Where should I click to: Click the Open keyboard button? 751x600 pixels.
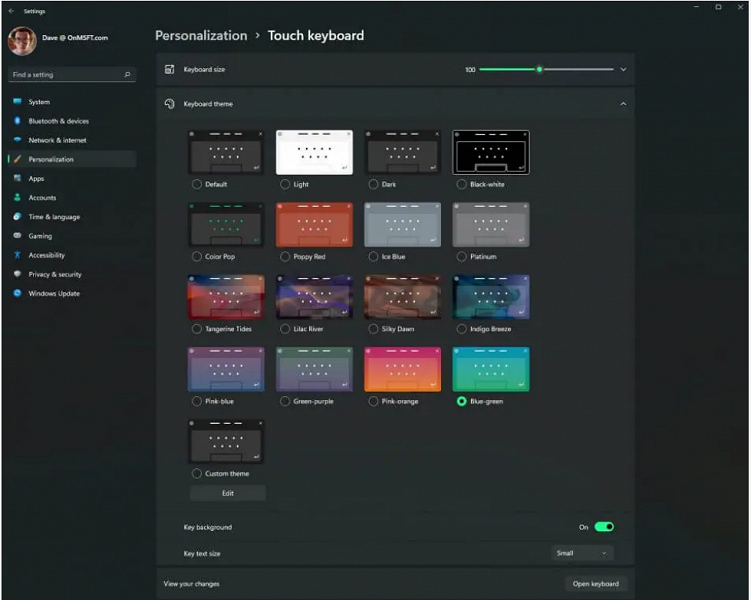(596, 584)
